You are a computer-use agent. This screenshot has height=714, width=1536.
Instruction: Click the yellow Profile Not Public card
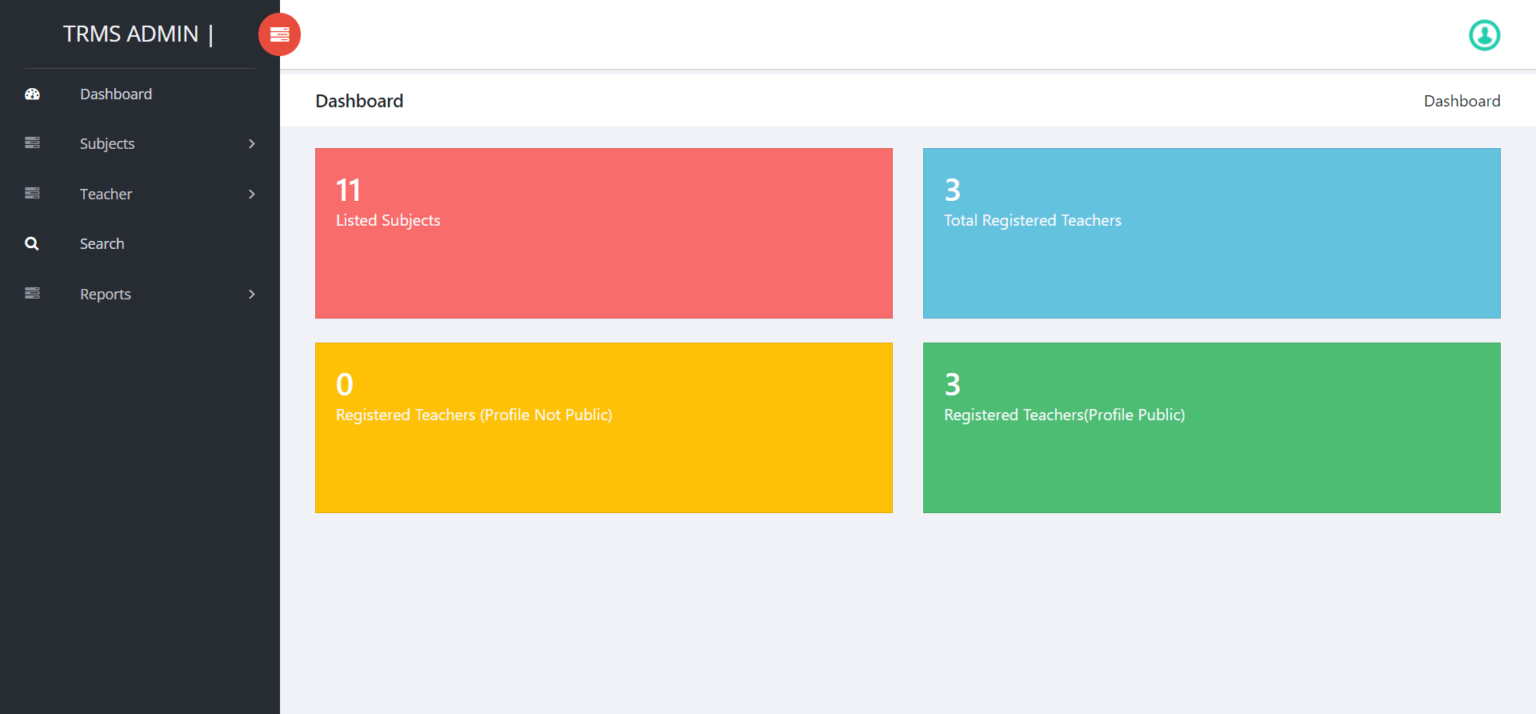point(603,428)
